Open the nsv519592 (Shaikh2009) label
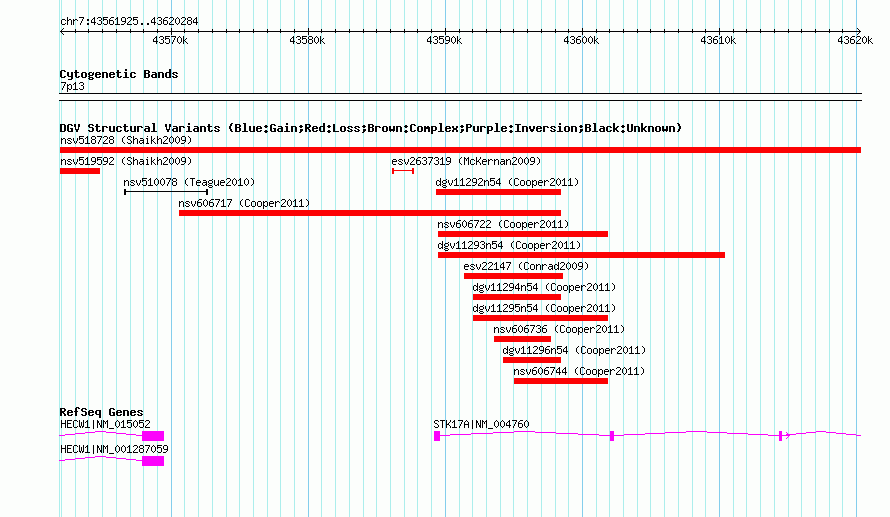The image size is (890, 517). tap(126, 161)
